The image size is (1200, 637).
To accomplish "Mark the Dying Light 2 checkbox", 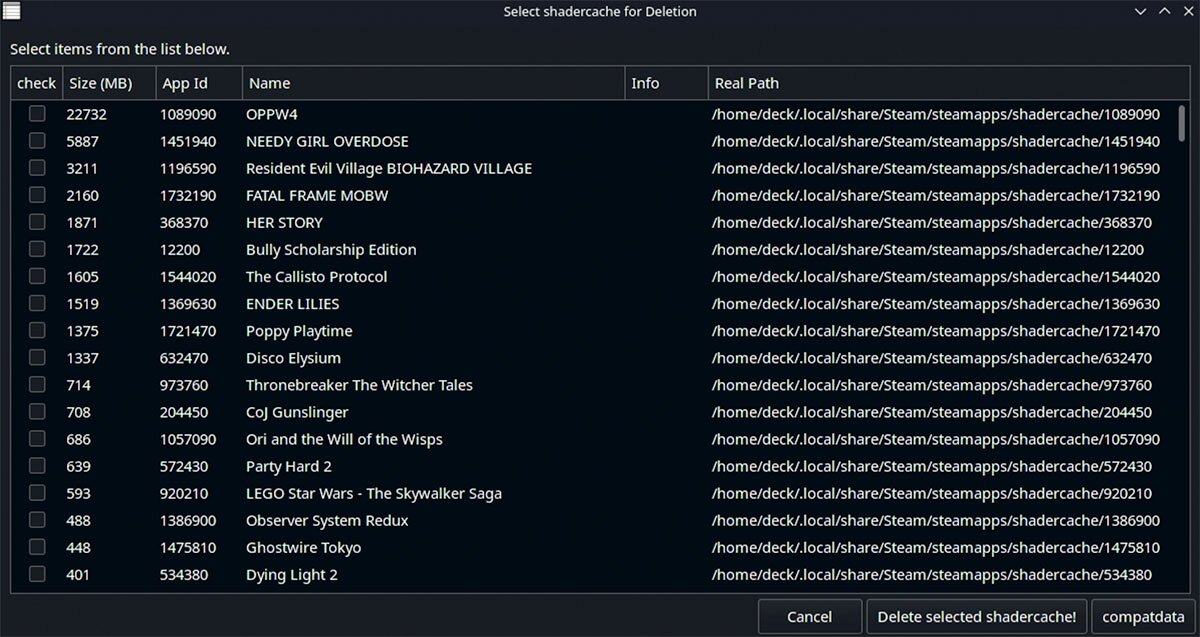I will tap(37, 574).
